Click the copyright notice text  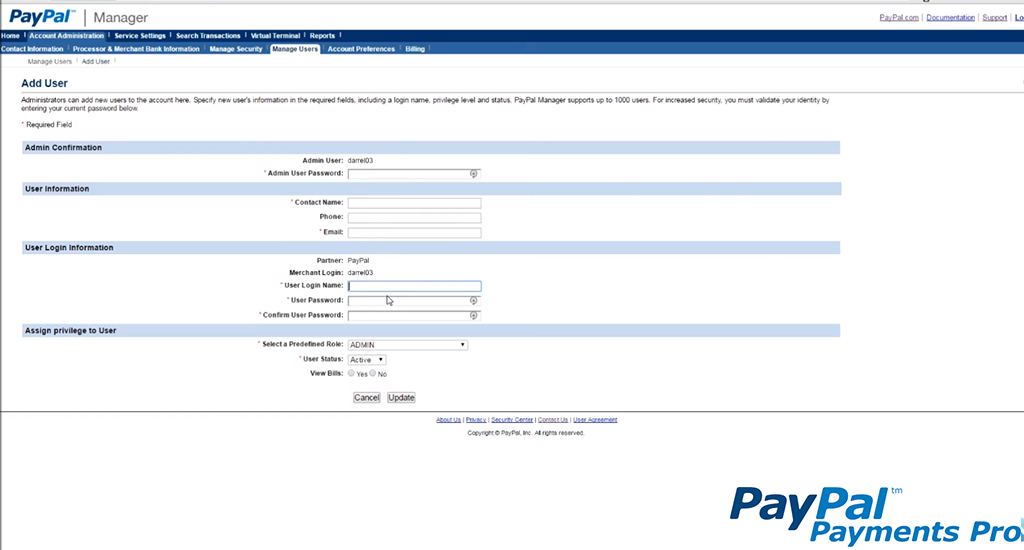(x=526, y=433)
